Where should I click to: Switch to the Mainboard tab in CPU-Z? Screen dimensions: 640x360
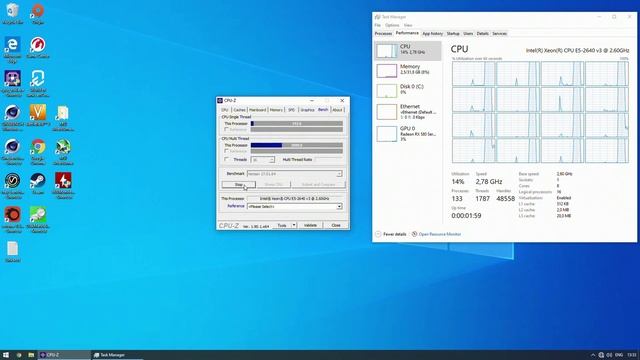pos(258,110)
